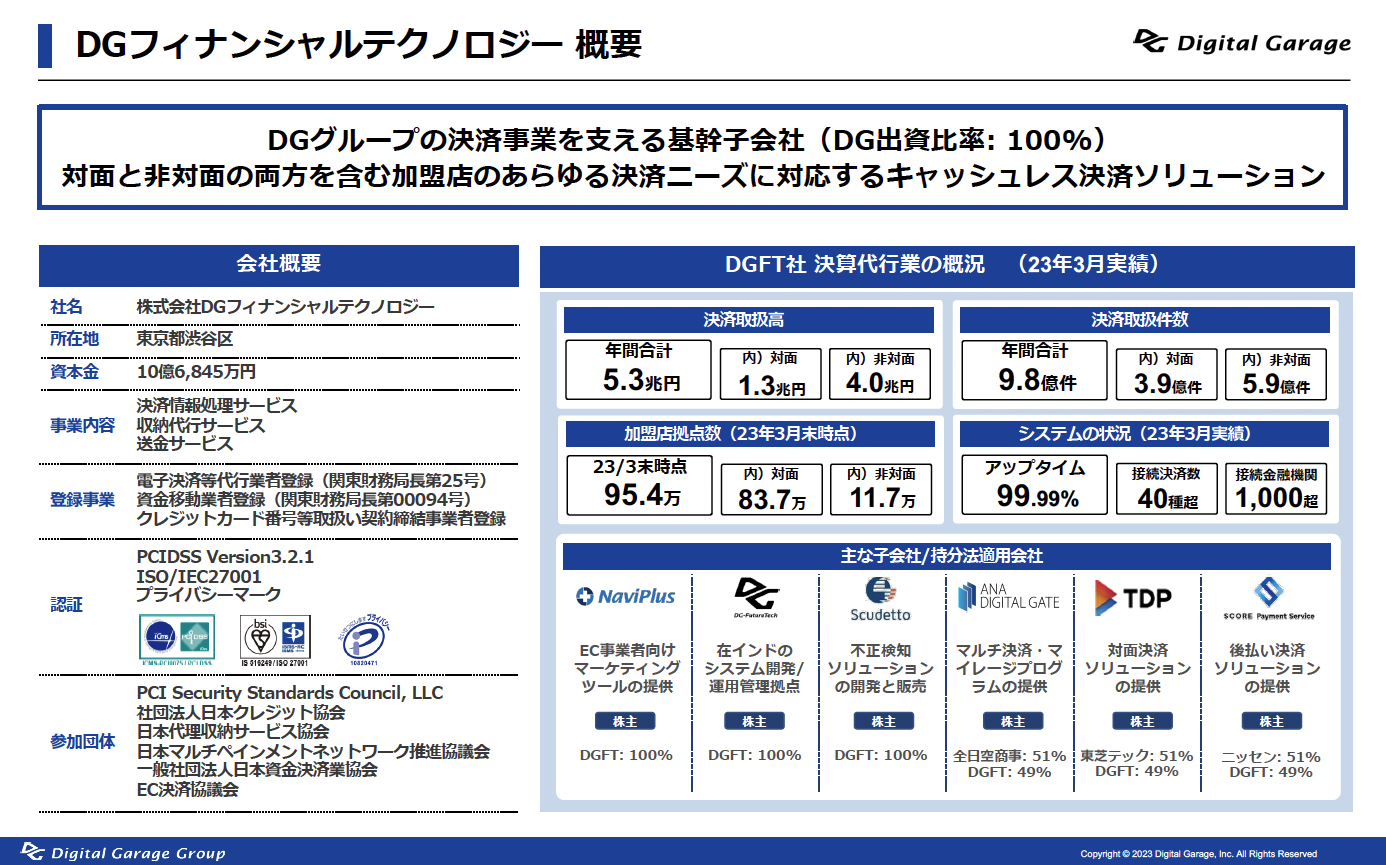1386x865 pixels.
Task: Click the 5.9億件 value box
Action: tap(1276, 374)
